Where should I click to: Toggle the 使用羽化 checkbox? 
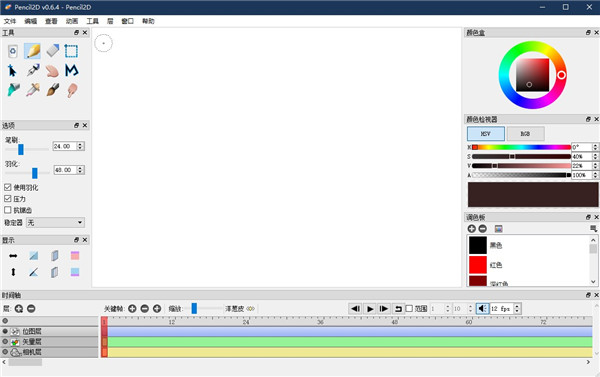[x=8, y=187]
